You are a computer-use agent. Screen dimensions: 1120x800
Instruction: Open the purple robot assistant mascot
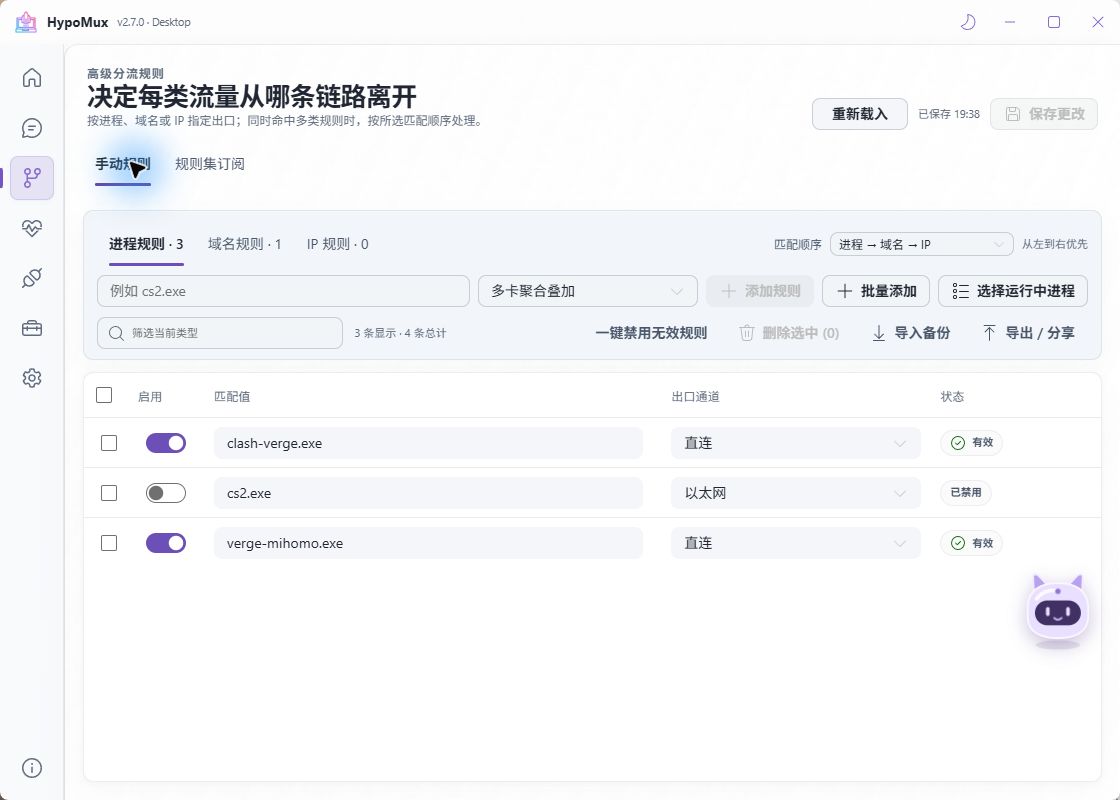coord(1058,611)
